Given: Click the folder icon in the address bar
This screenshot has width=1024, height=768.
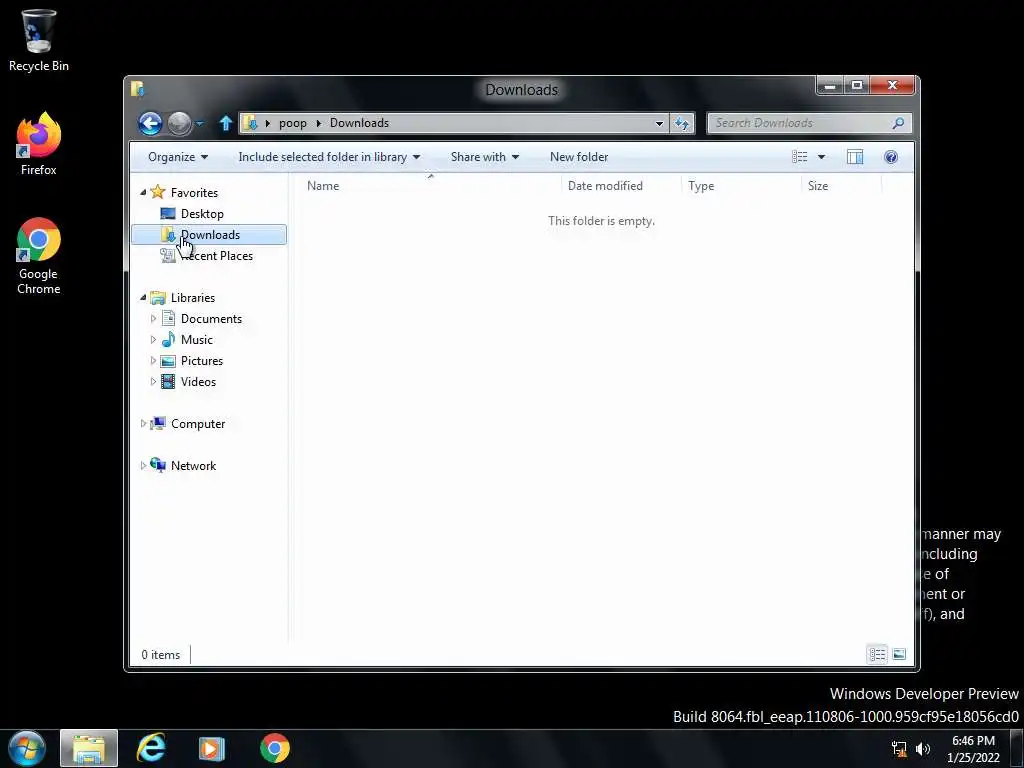Looking at the screenshot, I should click(x=249, y=123).
